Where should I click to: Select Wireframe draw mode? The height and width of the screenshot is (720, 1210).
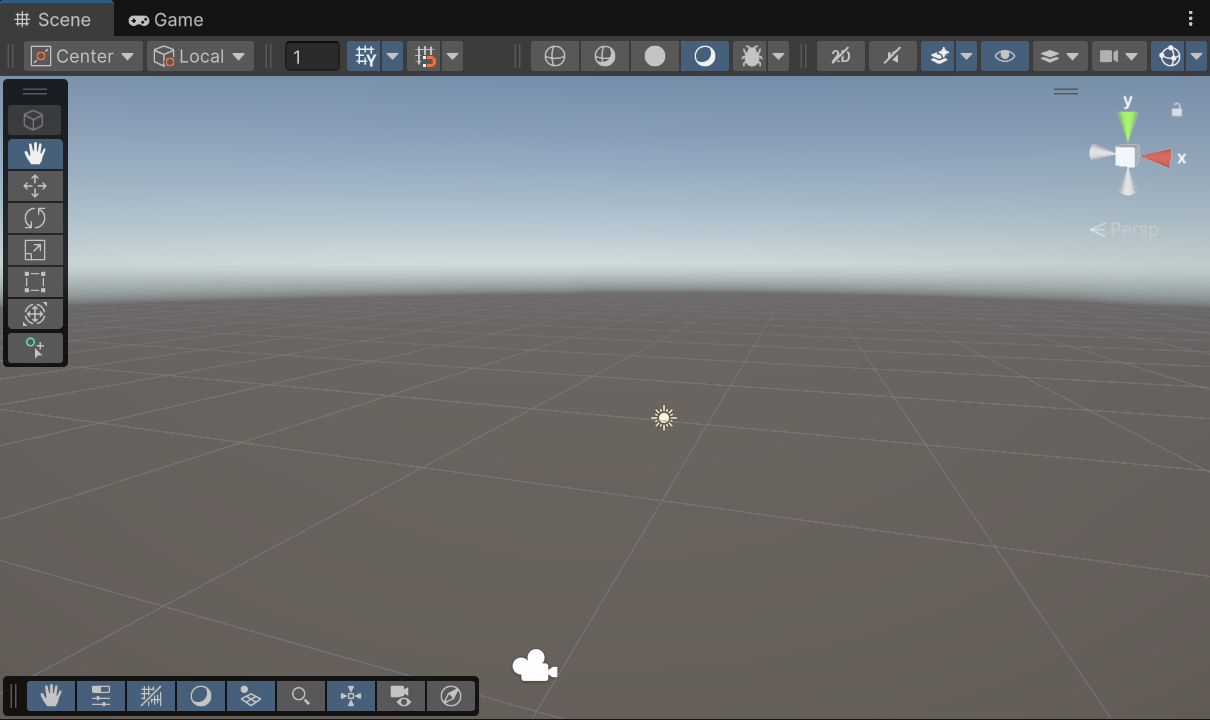555,56
